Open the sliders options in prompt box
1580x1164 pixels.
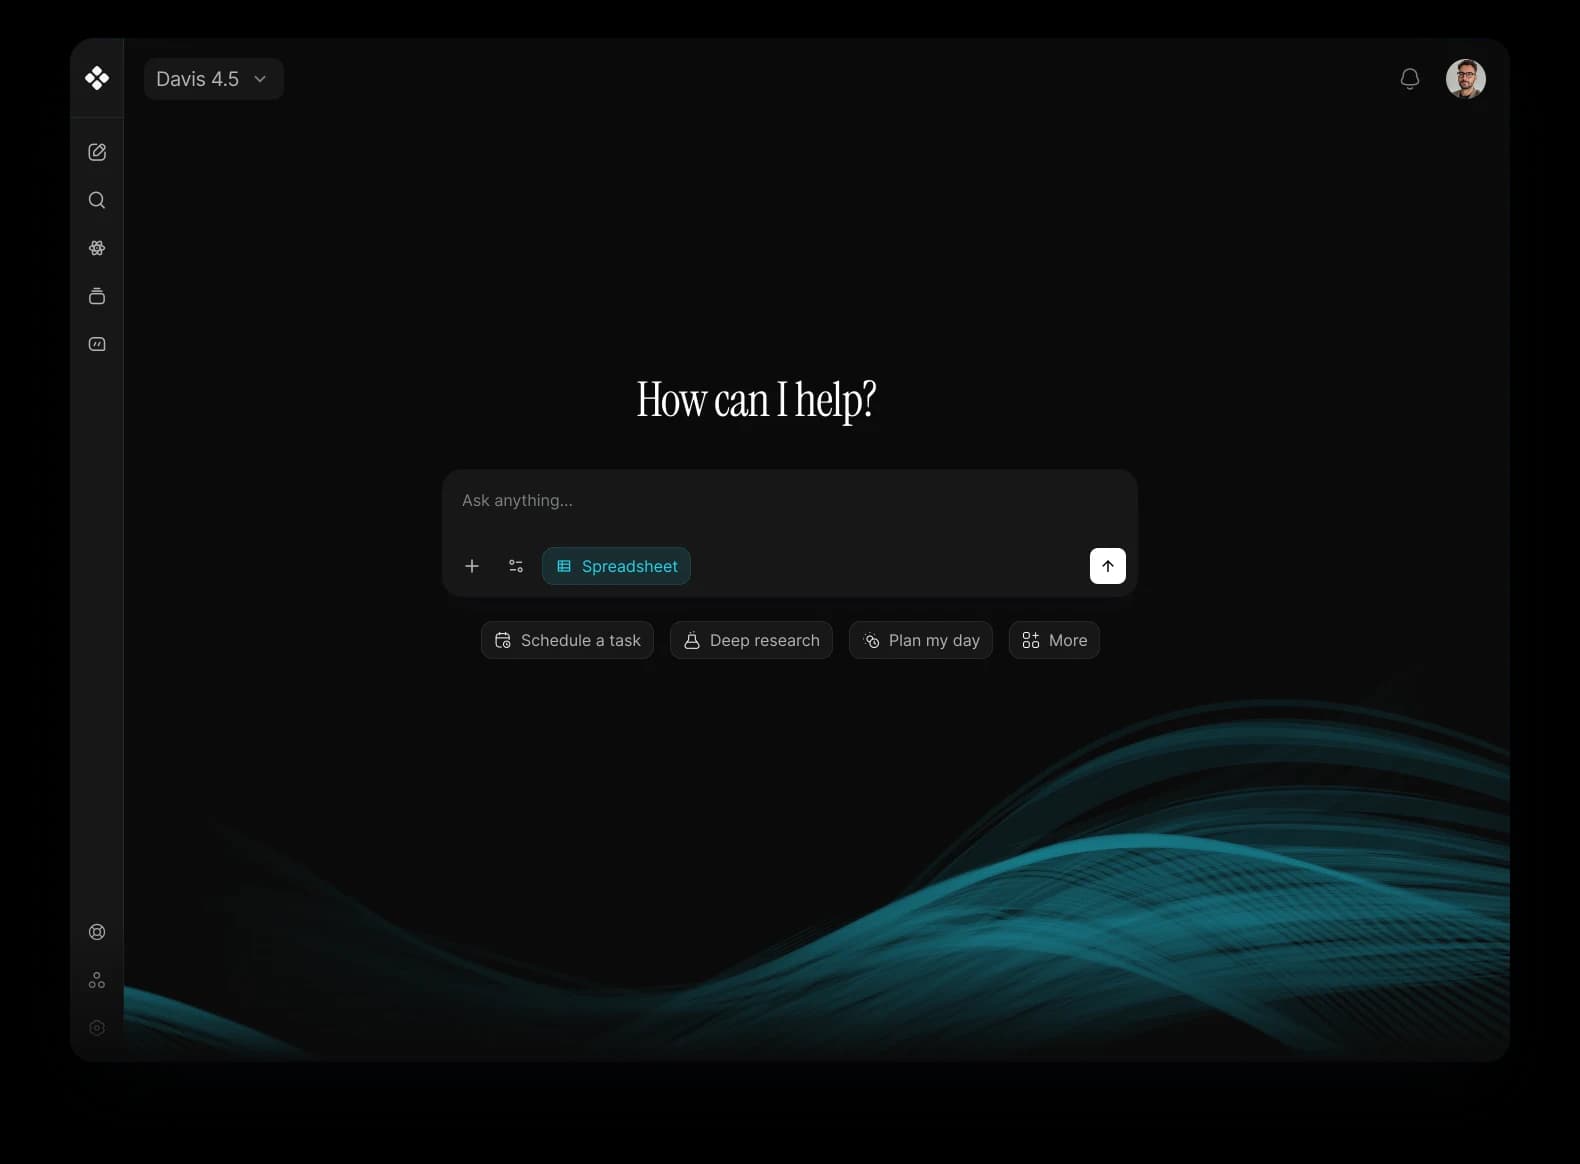point(516,566)
